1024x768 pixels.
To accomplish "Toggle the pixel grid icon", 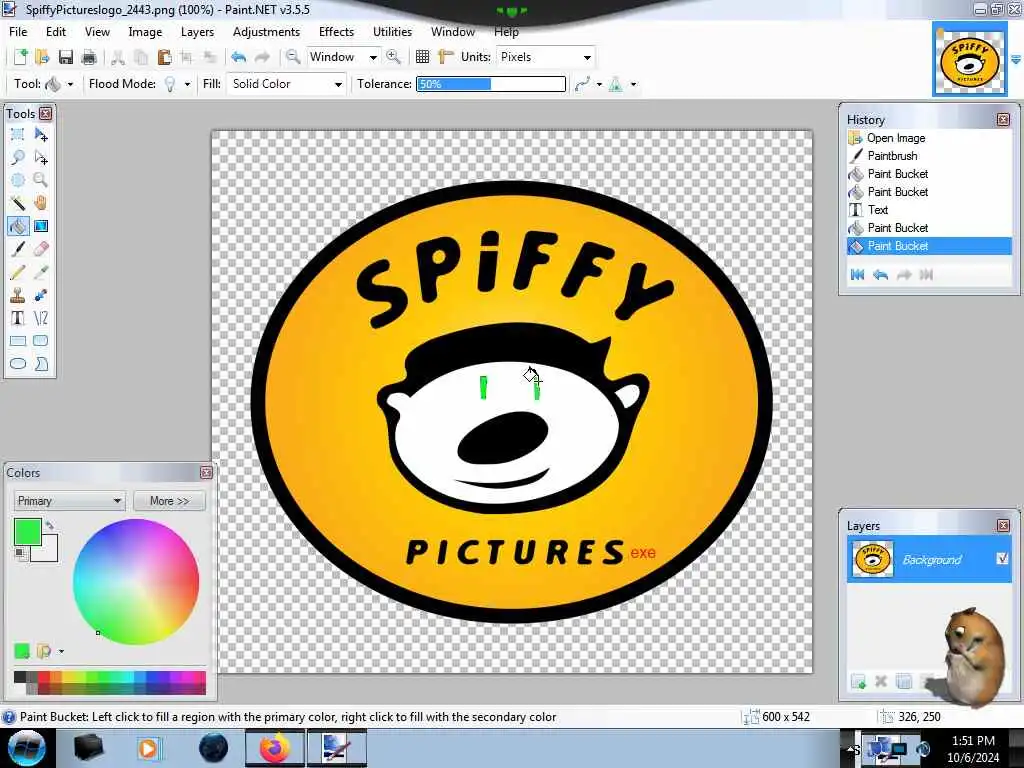I will pos(423,57).
